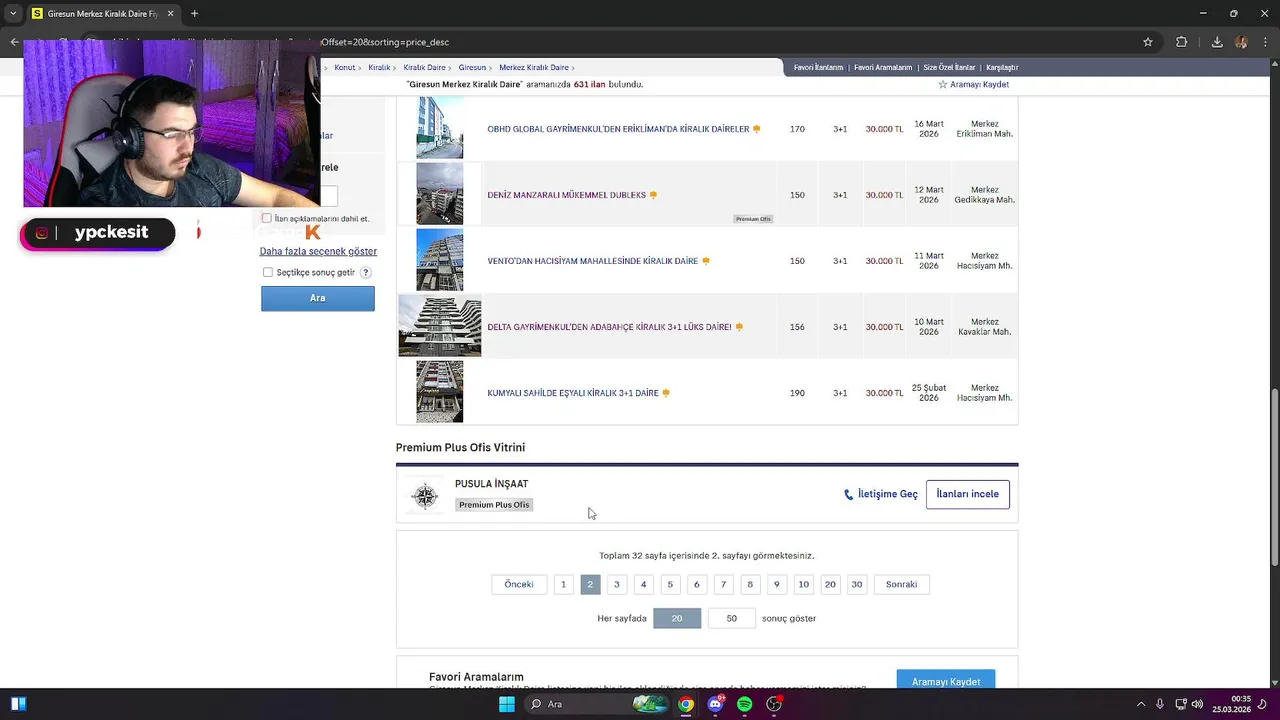Click the İlanları İncele button

(x=968, y=494)
